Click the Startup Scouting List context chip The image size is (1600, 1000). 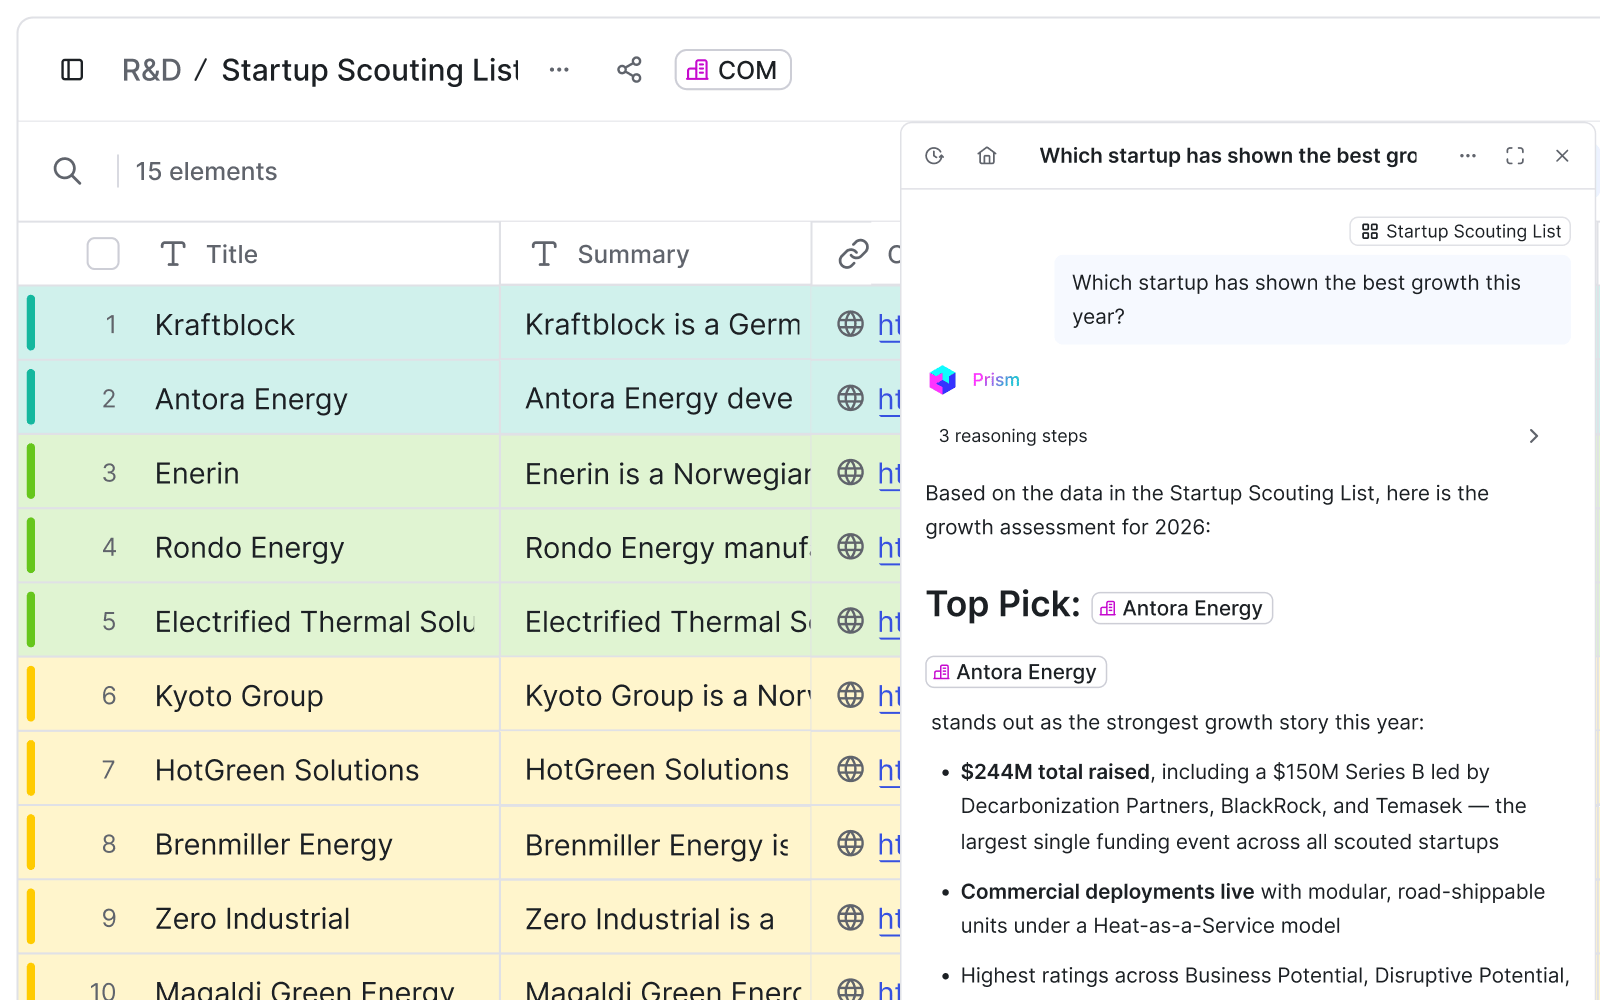click(1460, 231)
